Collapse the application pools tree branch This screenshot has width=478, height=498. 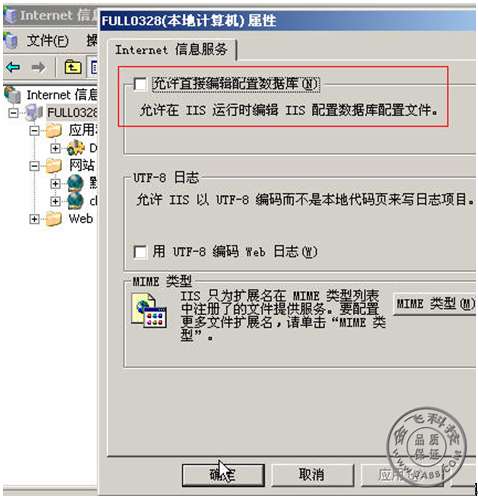34,131
